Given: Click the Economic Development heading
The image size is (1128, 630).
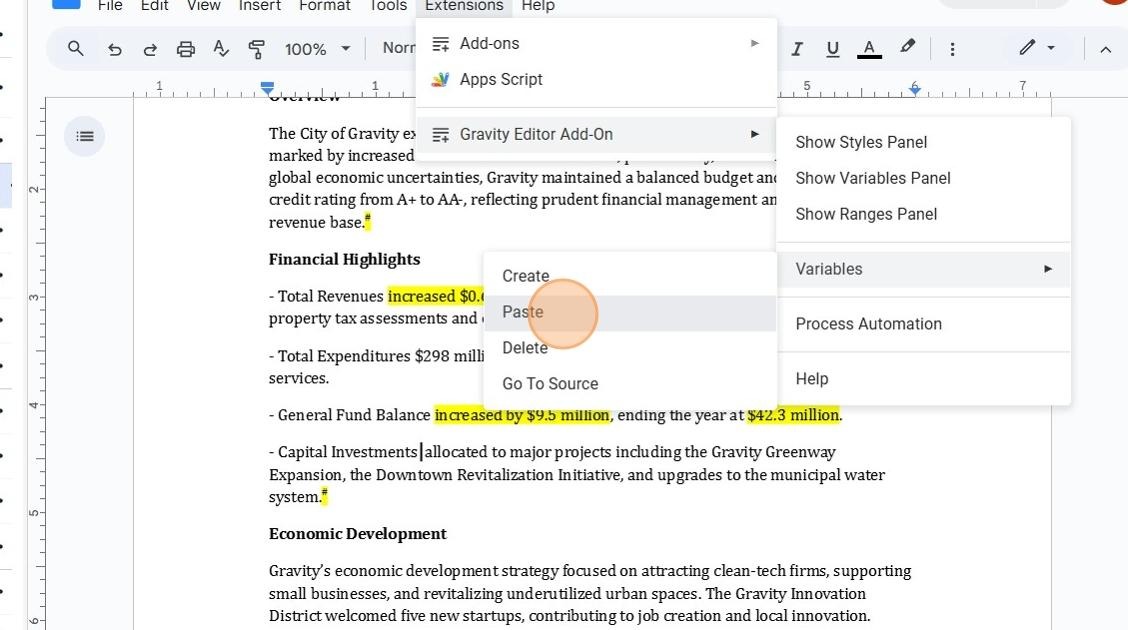Looking at the screenshot, I should click(358, 534).
